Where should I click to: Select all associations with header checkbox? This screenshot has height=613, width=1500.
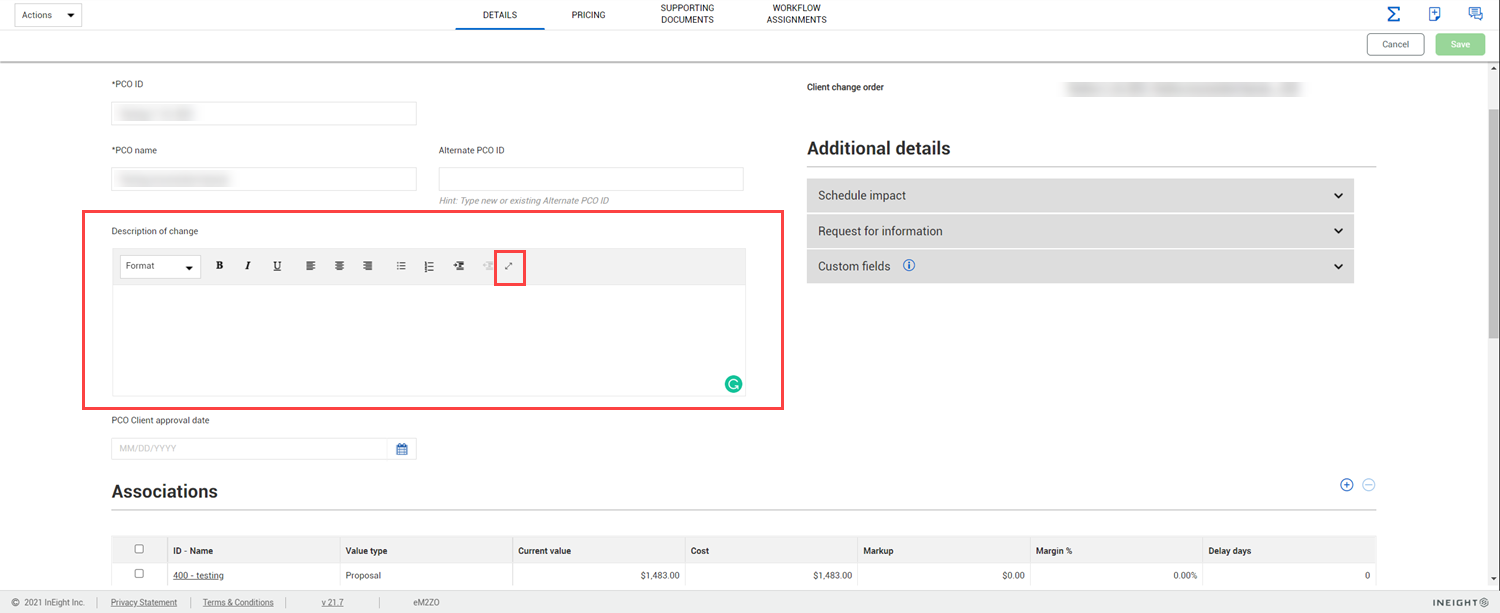[x=139, y=549]
